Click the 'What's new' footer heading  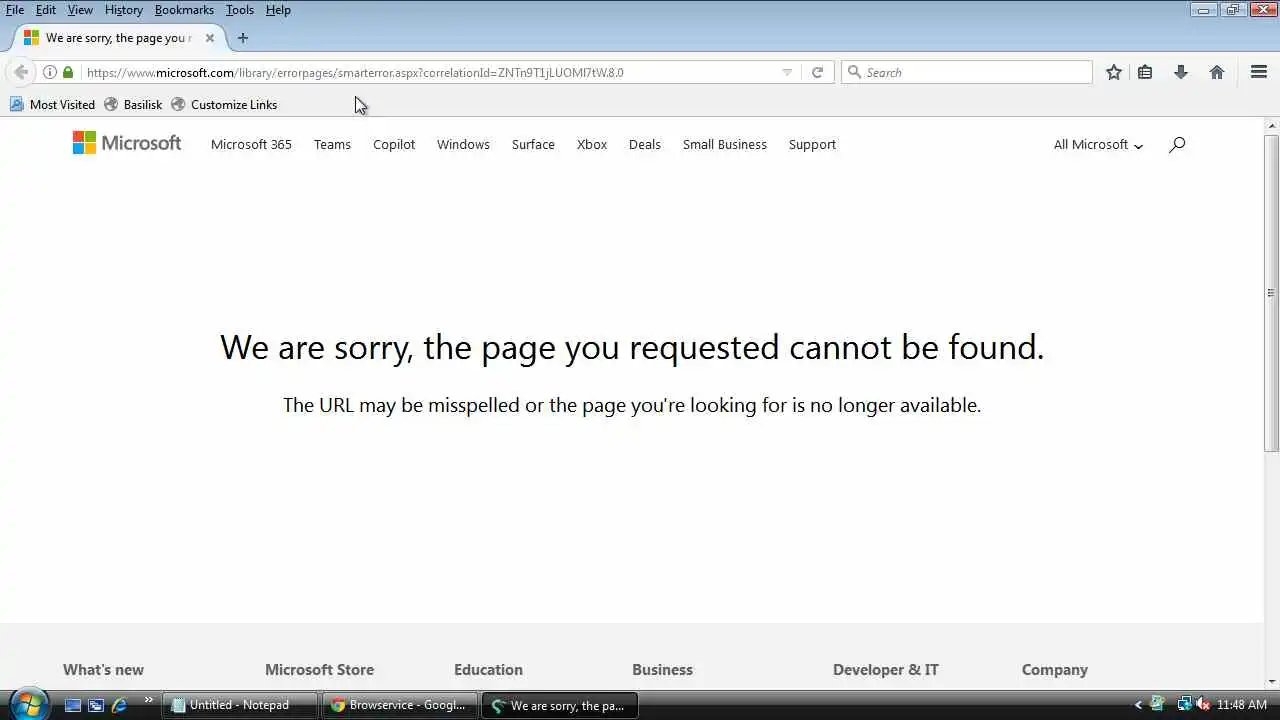coord(103,669)
